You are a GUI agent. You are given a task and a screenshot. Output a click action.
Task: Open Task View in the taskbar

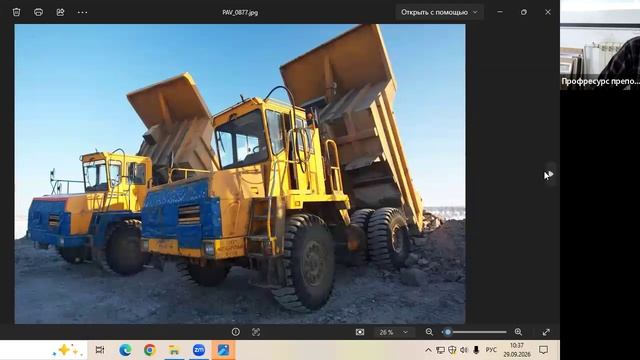[x=100, y=350]
